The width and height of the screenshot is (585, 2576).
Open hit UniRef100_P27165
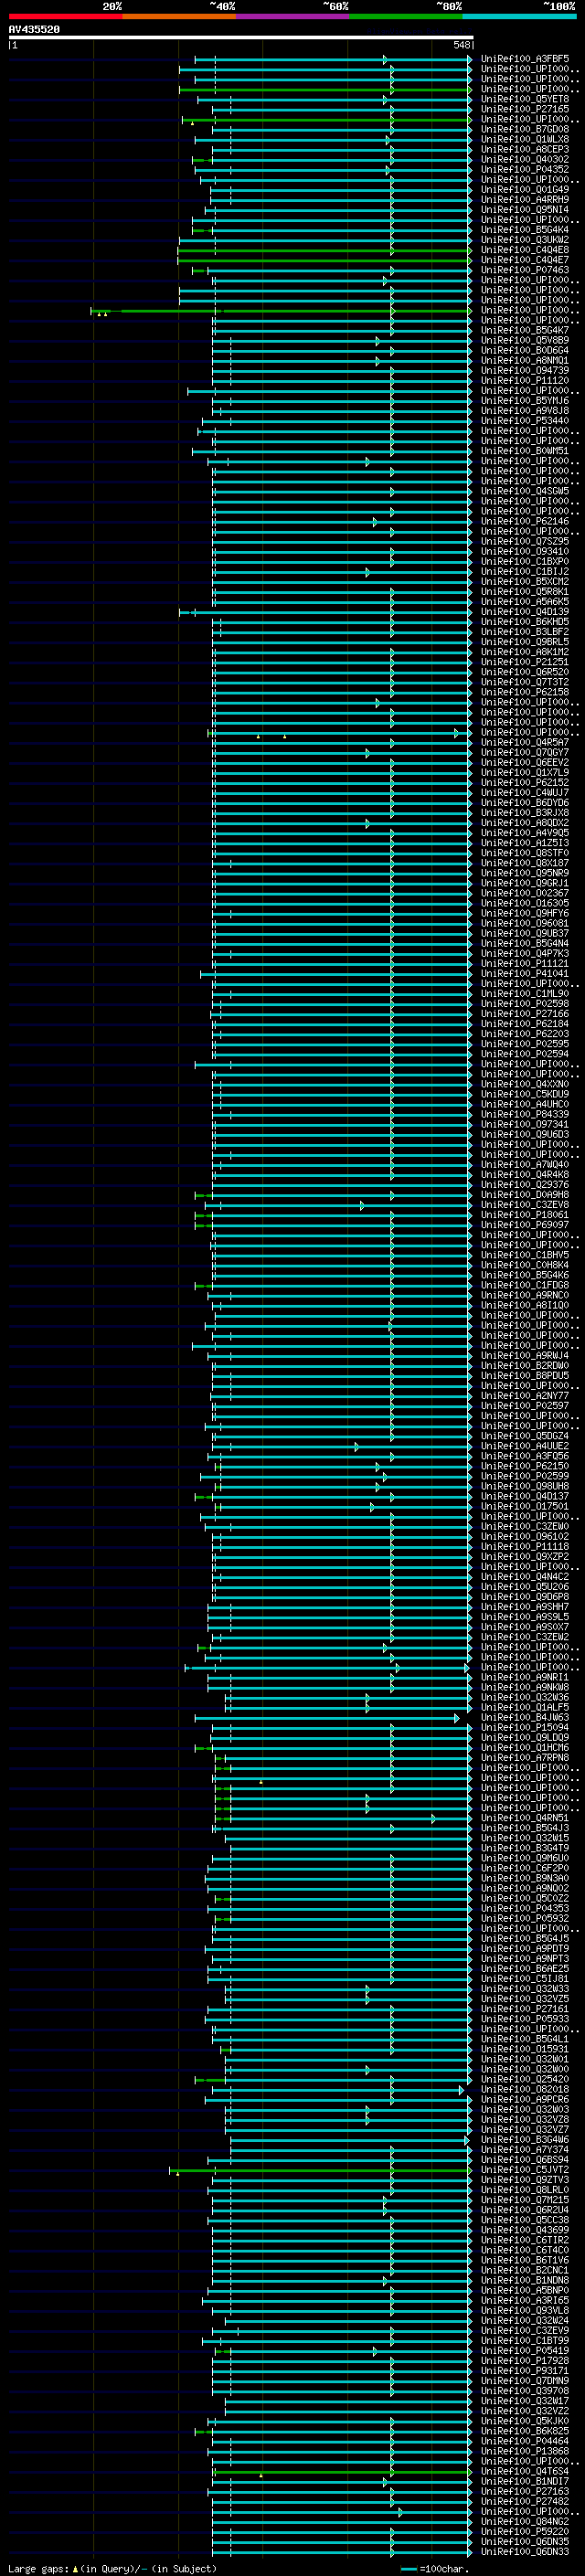click(x=524, y=109)
